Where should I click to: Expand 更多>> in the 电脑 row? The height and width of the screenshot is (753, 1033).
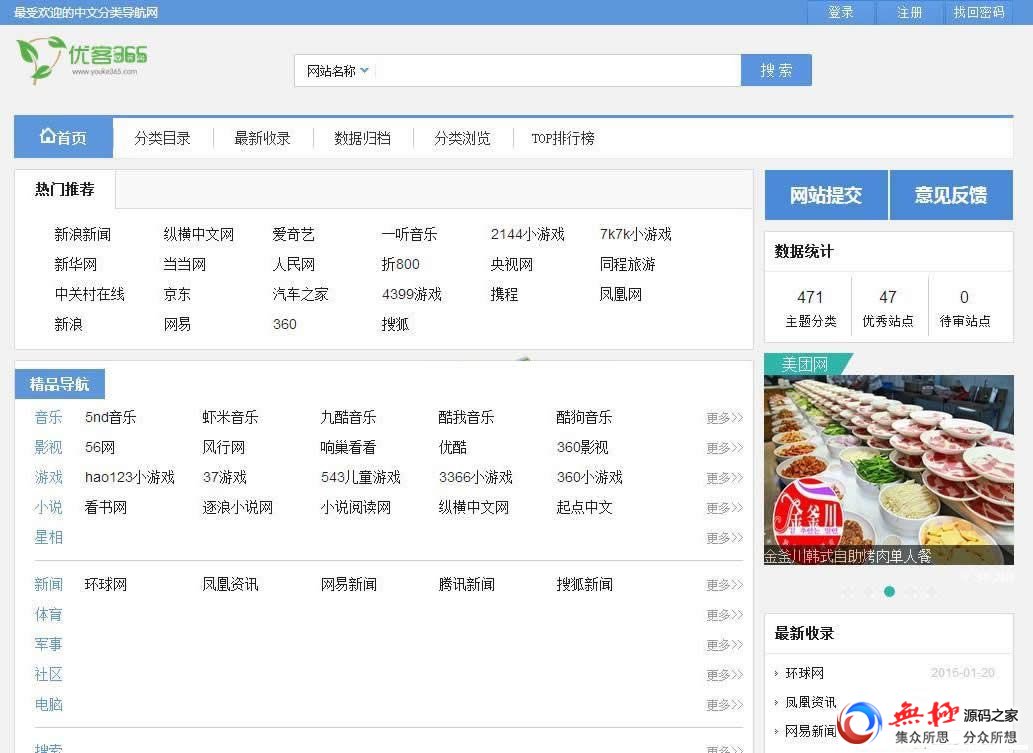(x=724, y=705)
